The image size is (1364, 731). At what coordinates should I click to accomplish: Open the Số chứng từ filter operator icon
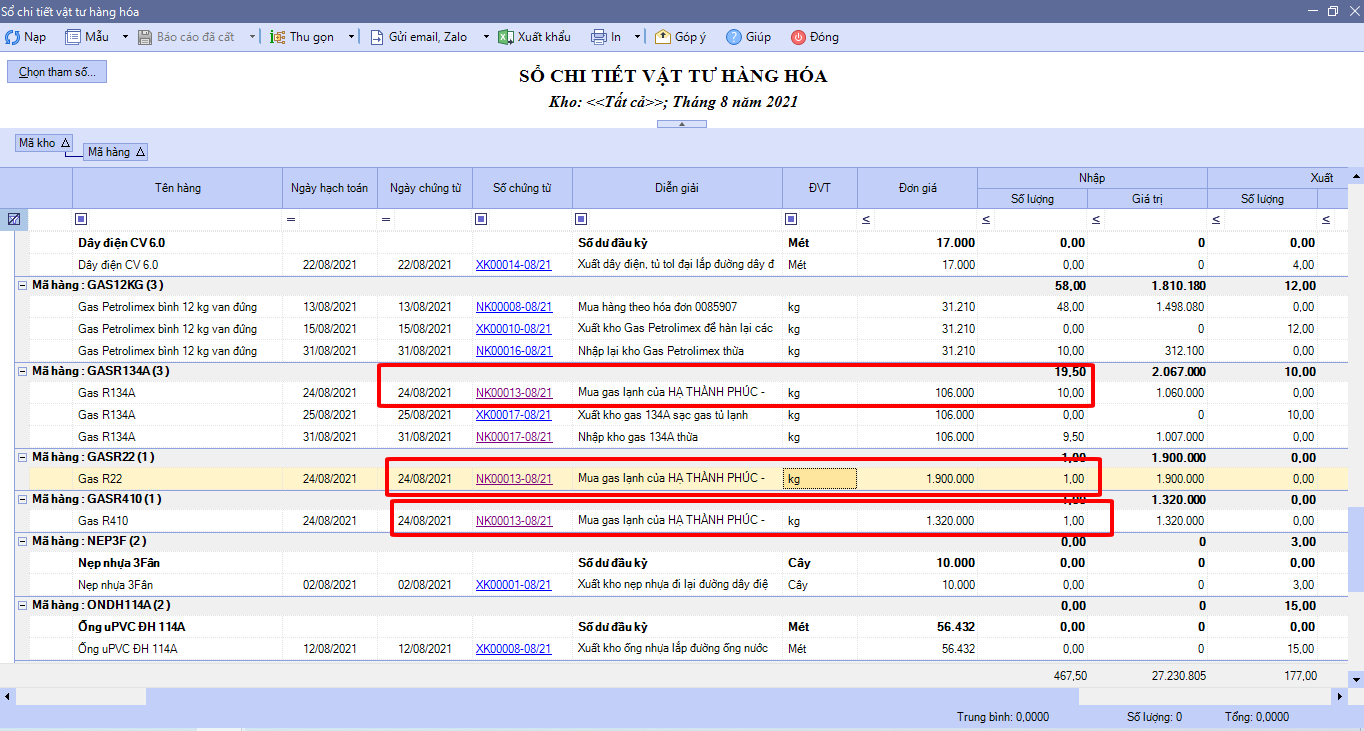481,219
